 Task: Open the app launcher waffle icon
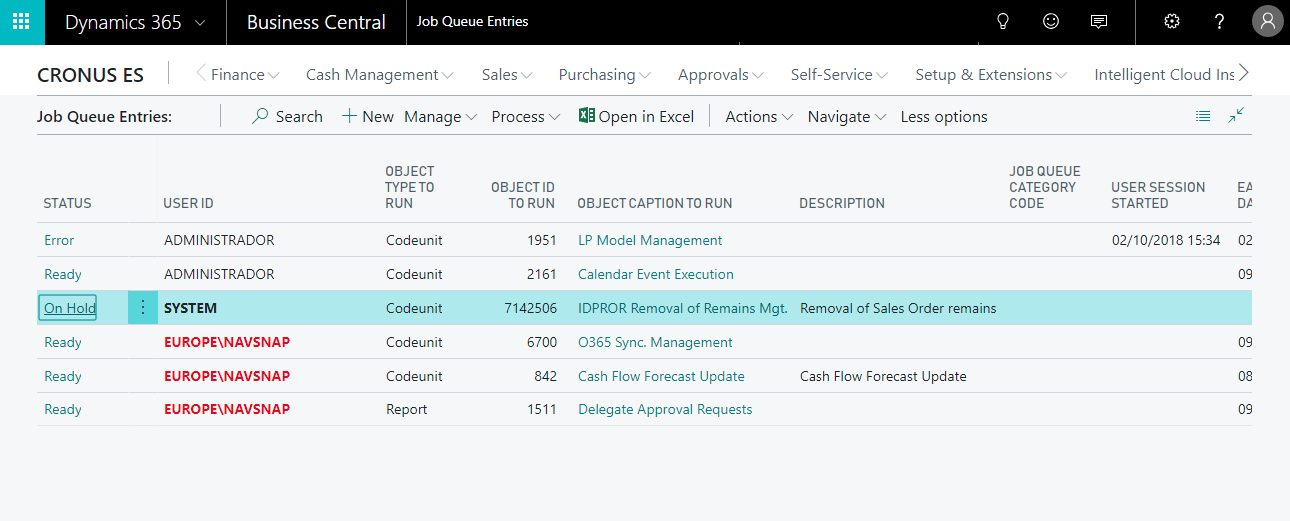(22, 22)
